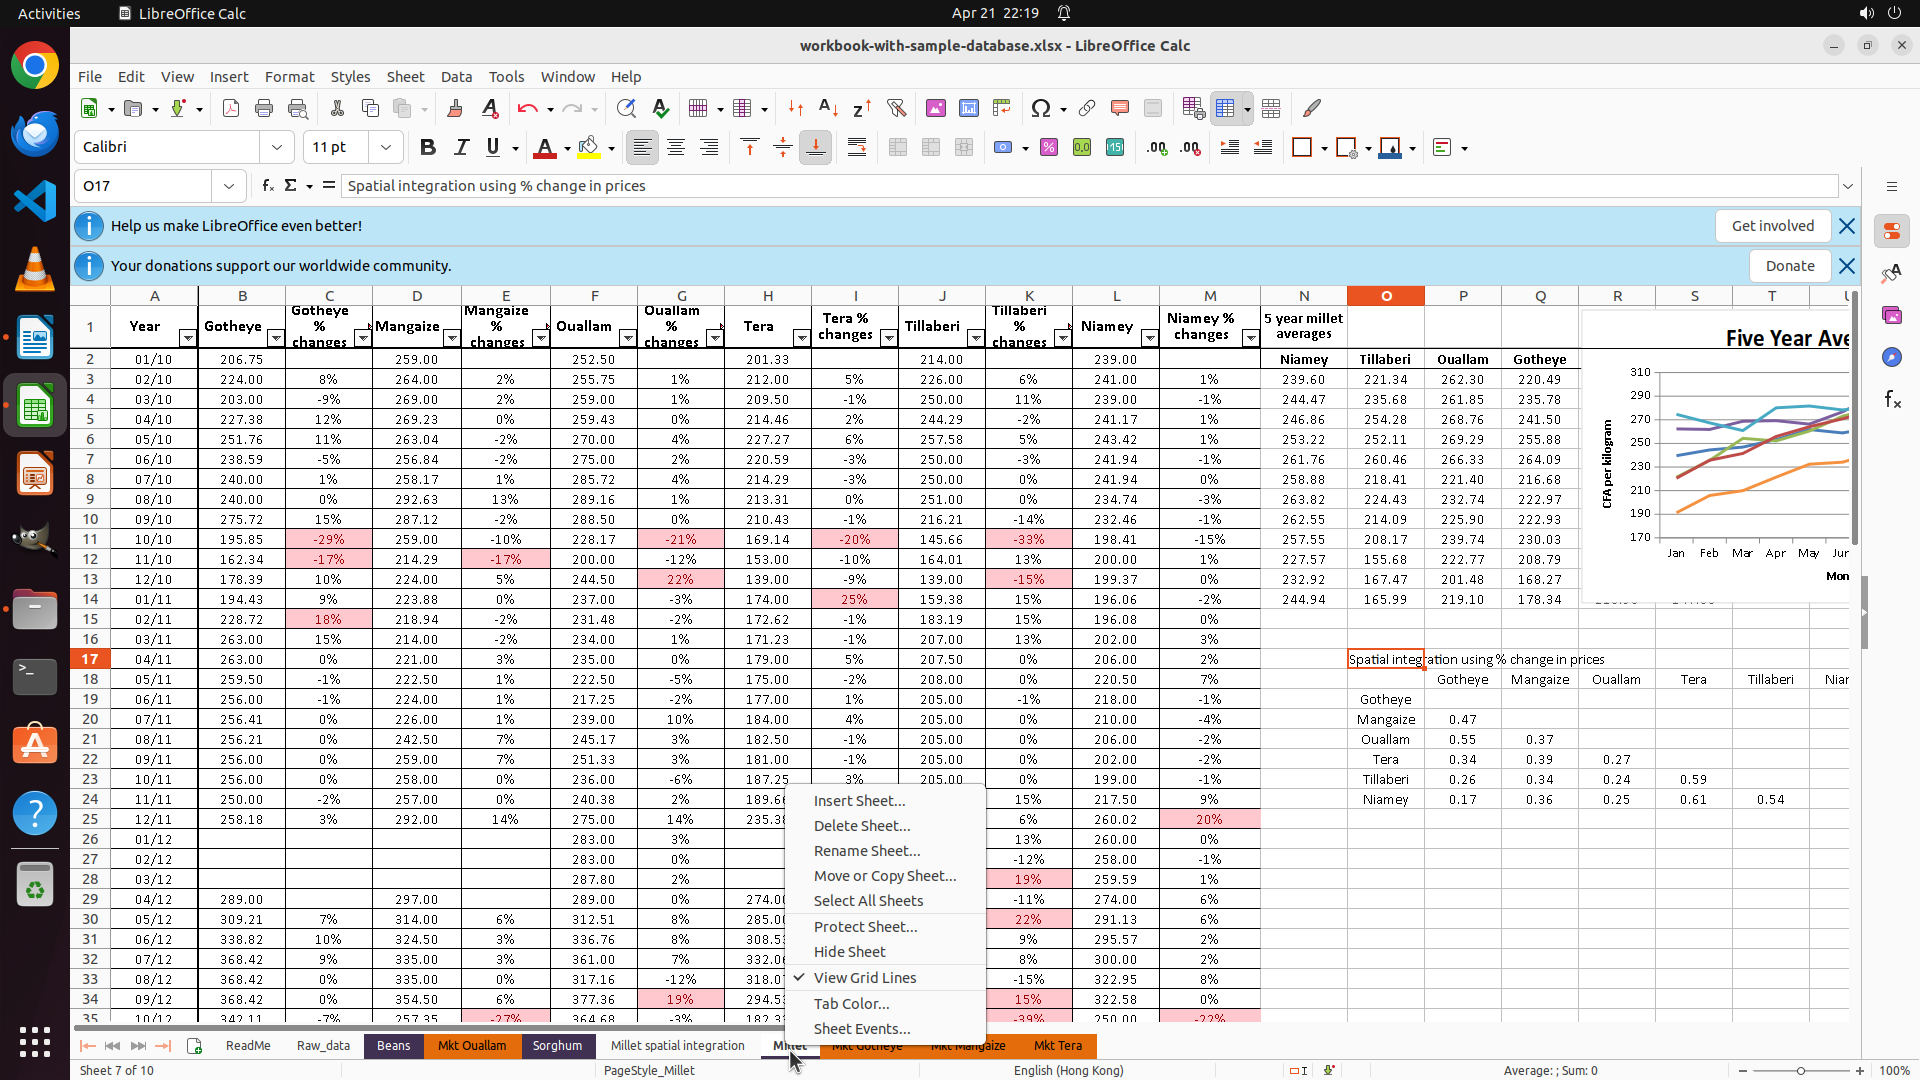Switch to the Sorghum sheet tab
Image resolution: width=1920 pixels, height=1080 pixels.
click(x=557, y=1046)
